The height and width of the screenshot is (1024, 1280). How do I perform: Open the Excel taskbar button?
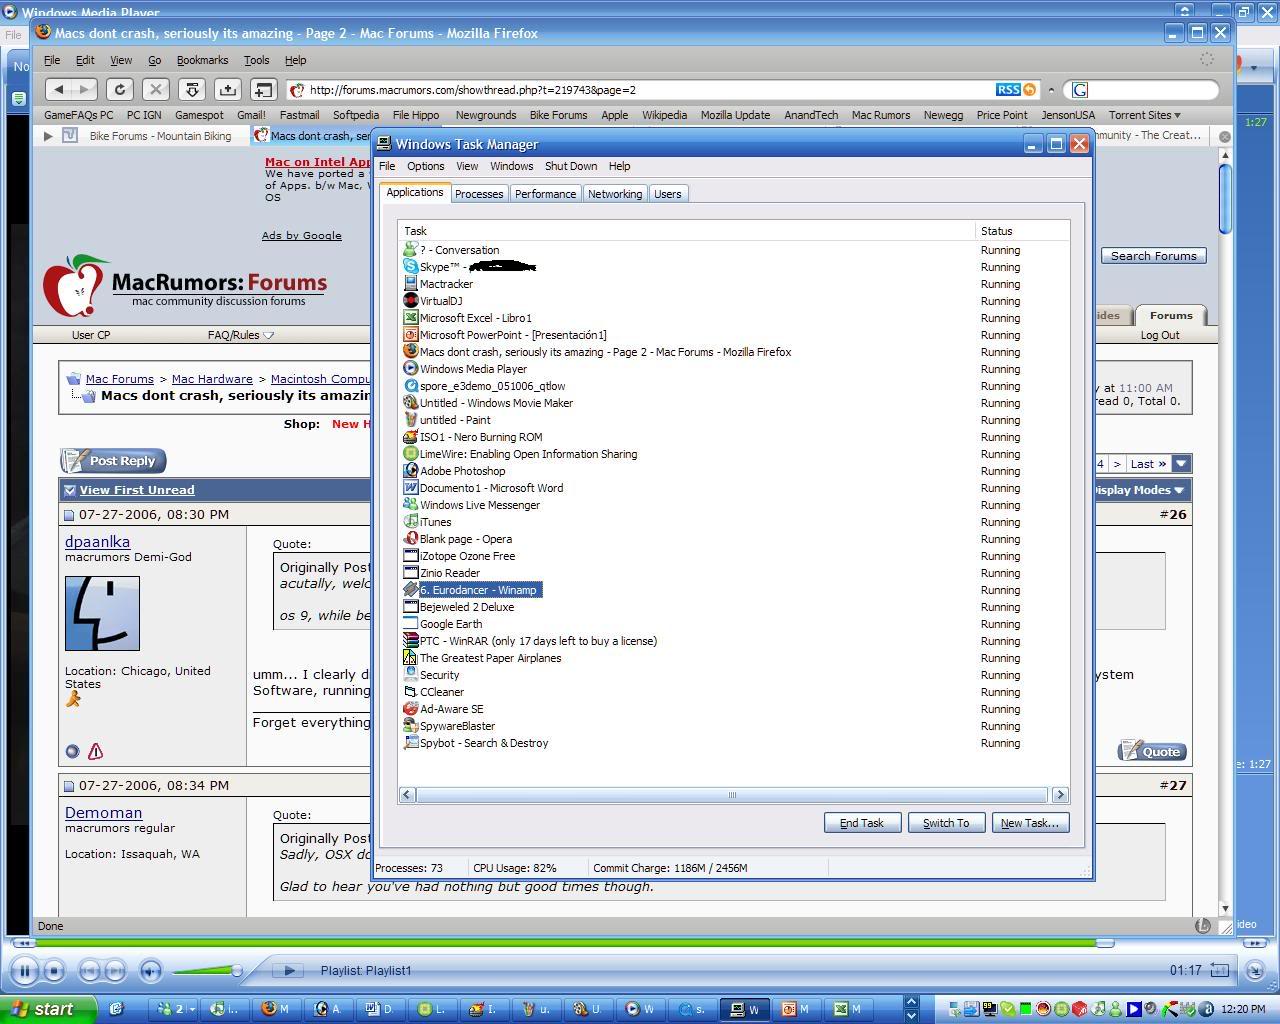(x=849, y=1009)
